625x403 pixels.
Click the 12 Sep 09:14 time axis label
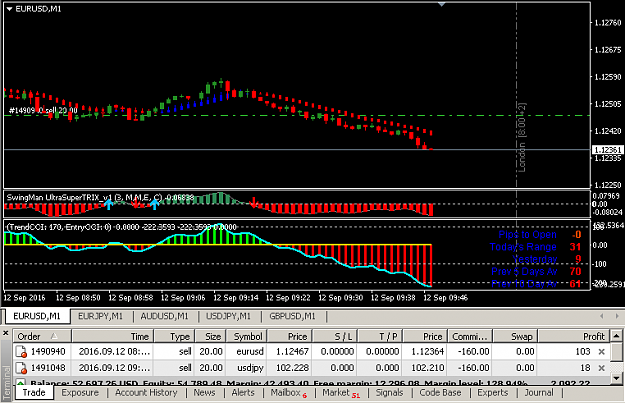coord(236,298)
